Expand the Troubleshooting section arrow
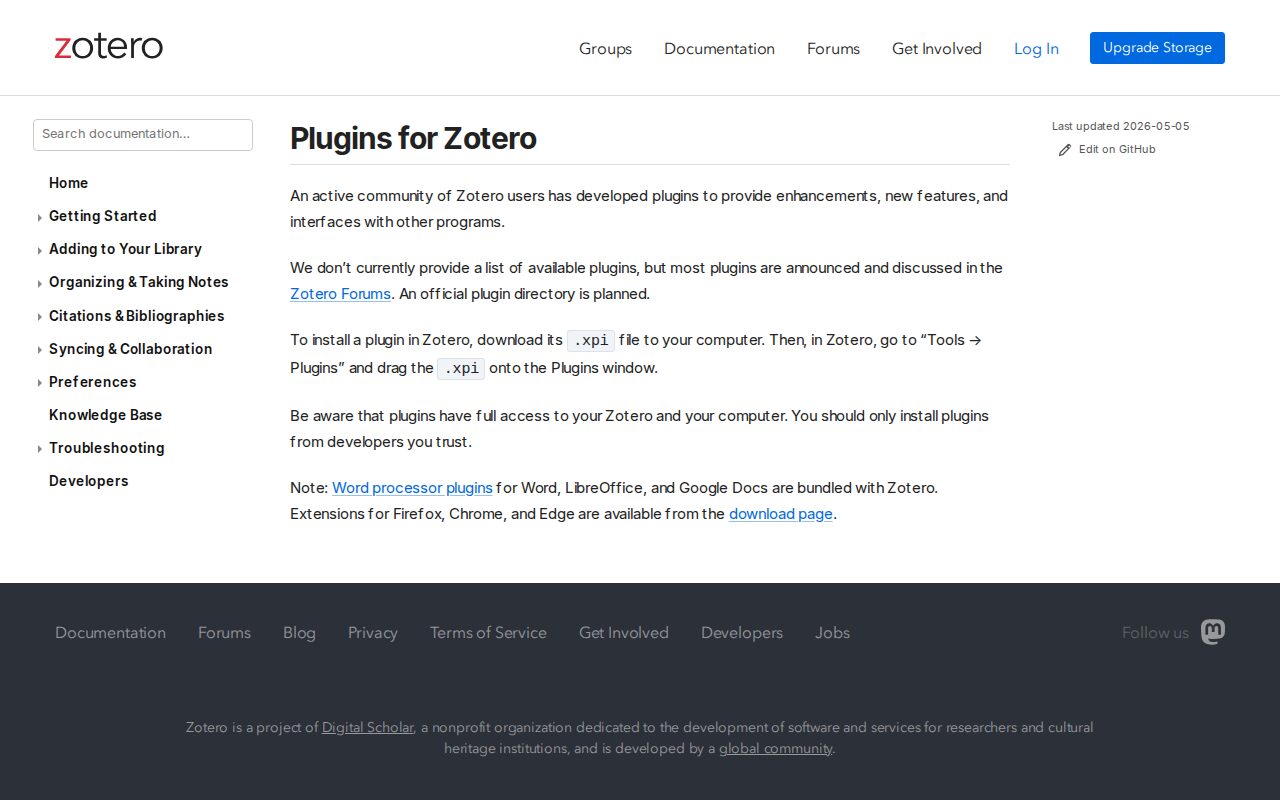The width and height of the screenshot is (1280, 800). [x=39, y=449]
